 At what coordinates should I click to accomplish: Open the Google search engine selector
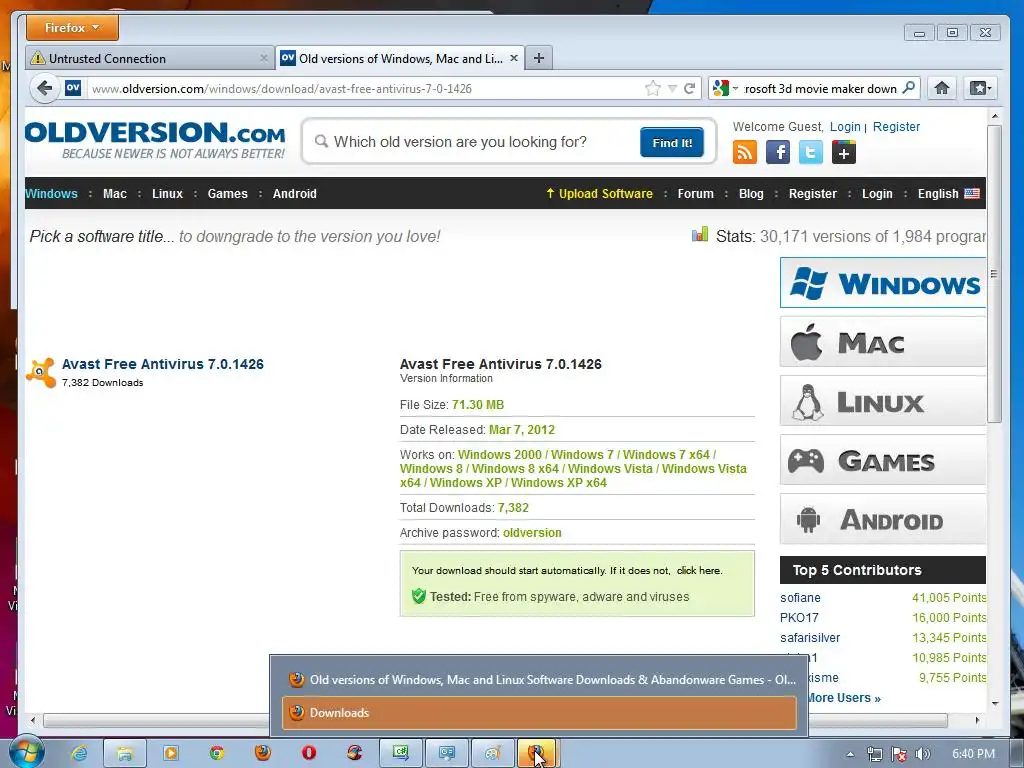(725, 88)
